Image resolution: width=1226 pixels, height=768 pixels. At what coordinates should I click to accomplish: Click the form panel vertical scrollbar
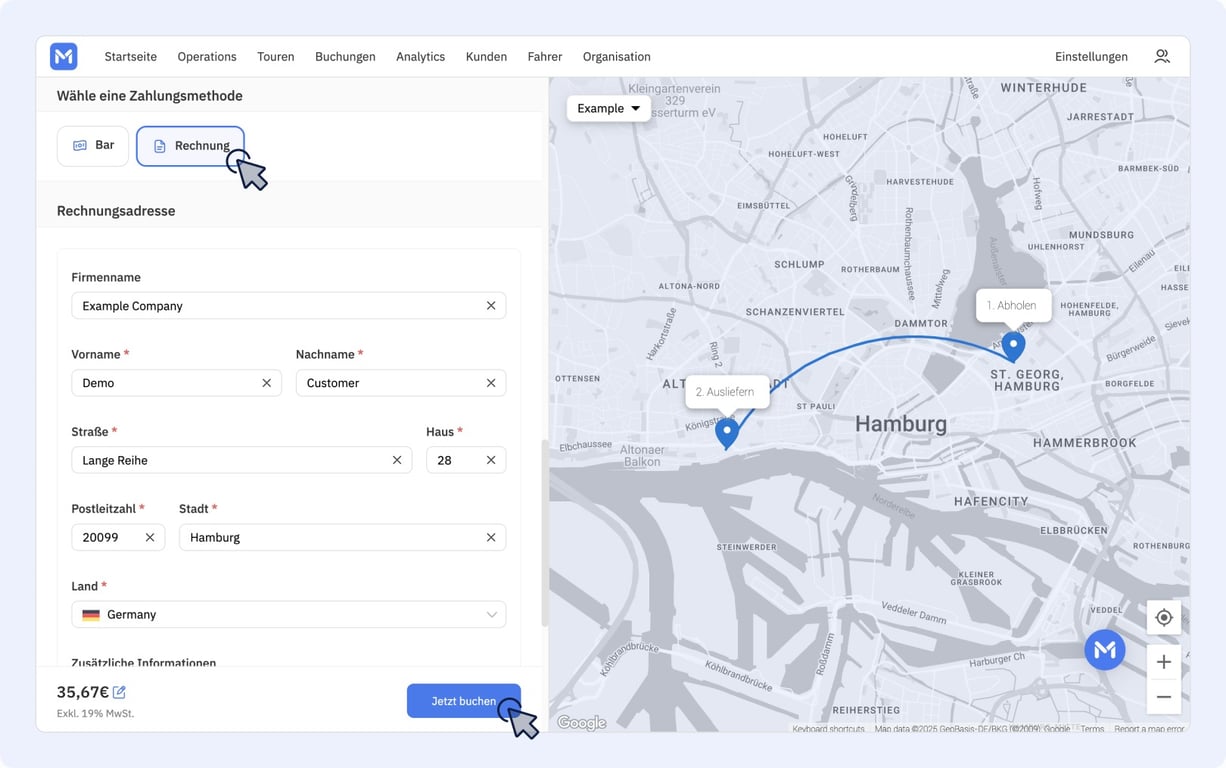[x=545, y=533]
